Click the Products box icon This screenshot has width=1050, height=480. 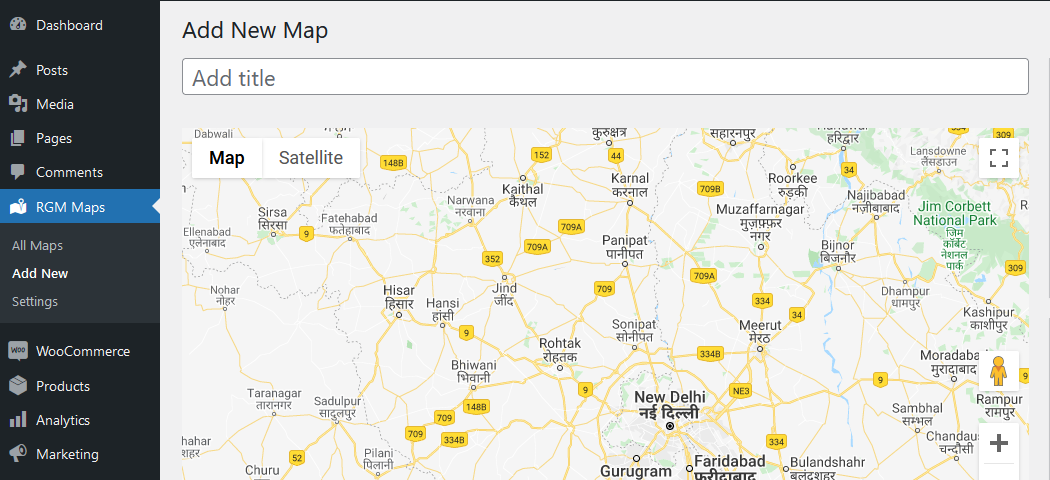tap(17, 386)
